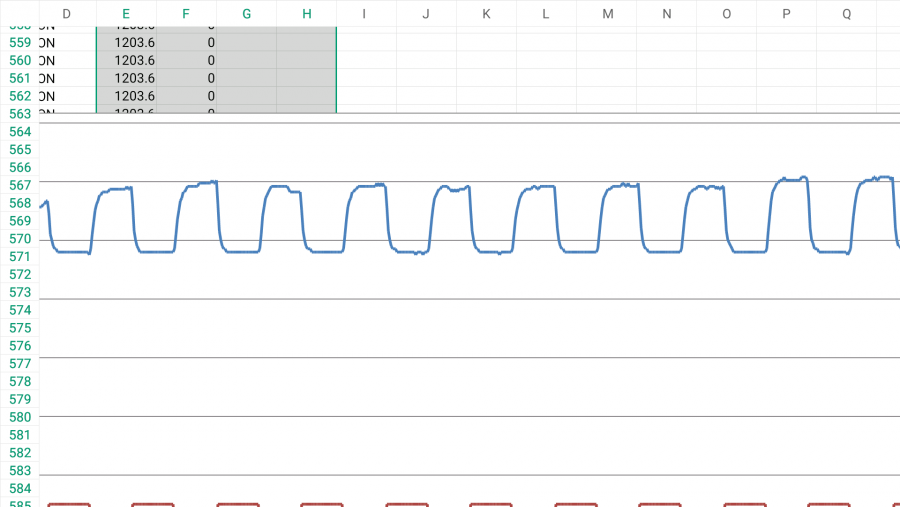Select cell D562 in ON column

pyautogui.click(x=67, y=96)
